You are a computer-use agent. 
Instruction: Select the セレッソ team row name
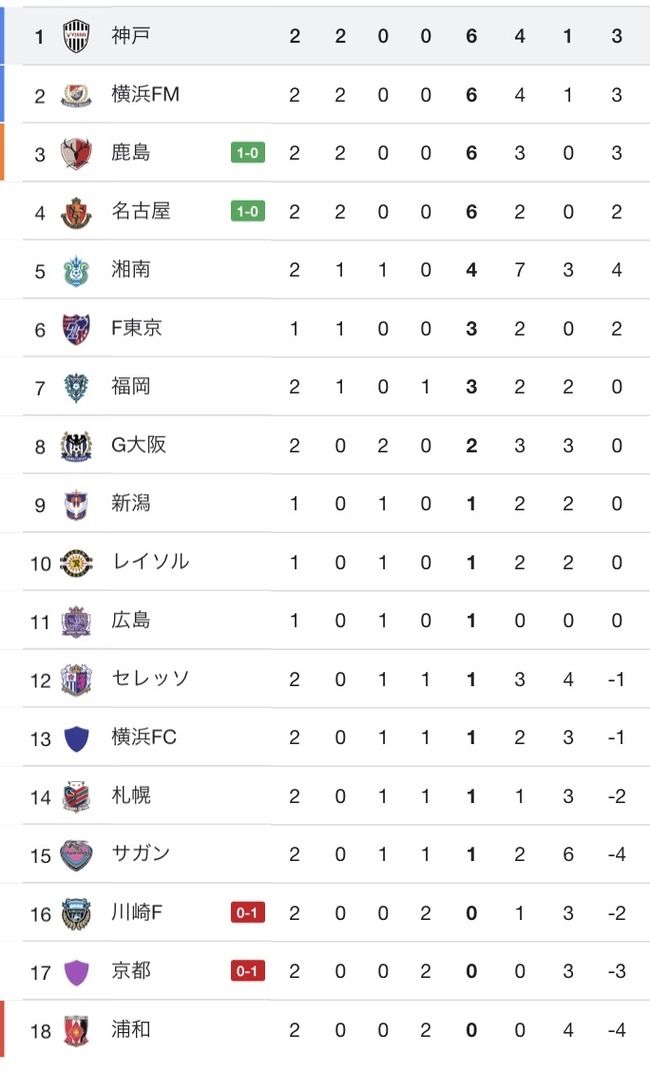[x=150, y=679]
